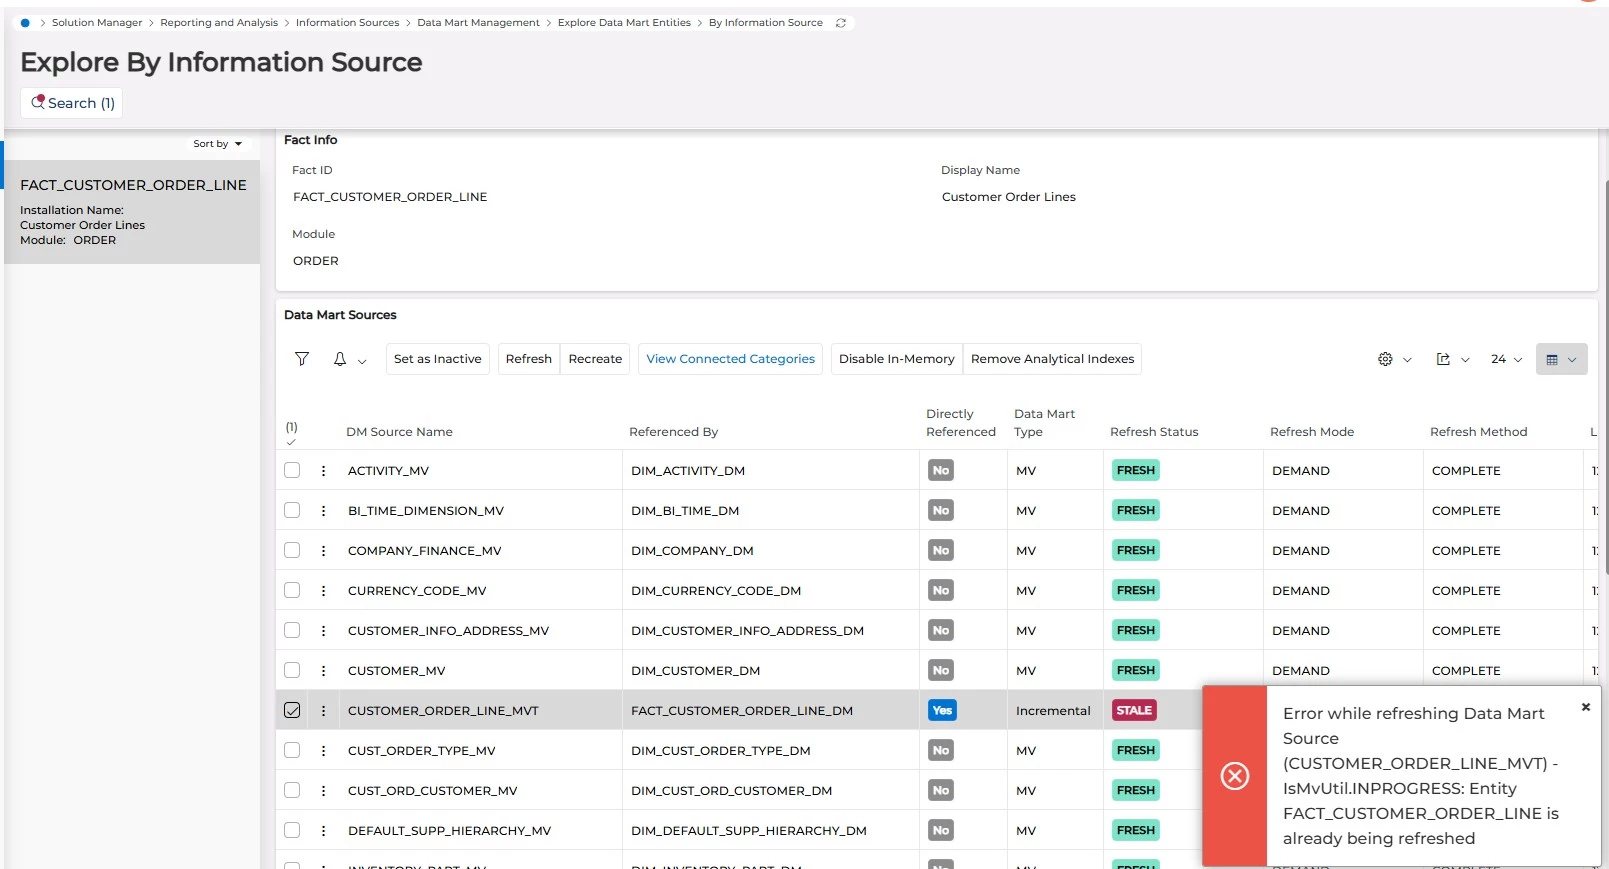This screenshot has width=1609, height=869.
Task: Expand the dropdown arrow beside bell icon
Action: [x=362, y=360]
